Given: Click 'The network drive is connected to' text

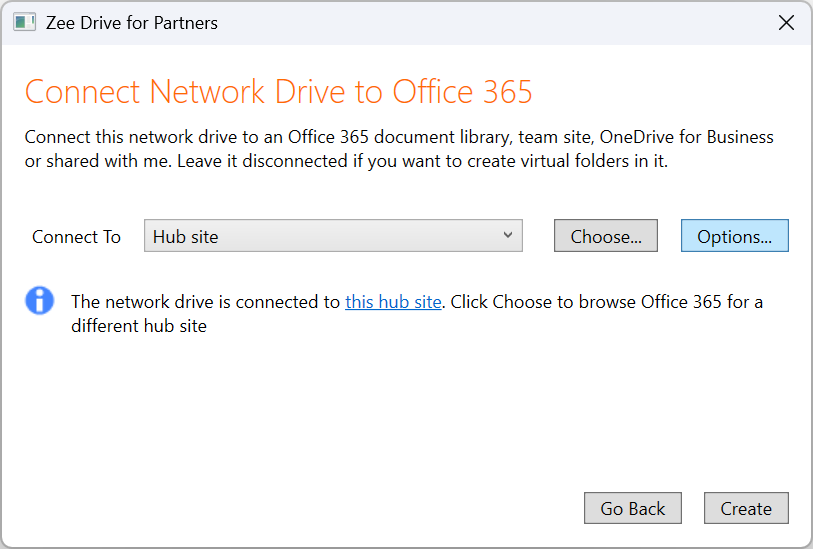Looking at the screenshot, I should click(205, 301).
